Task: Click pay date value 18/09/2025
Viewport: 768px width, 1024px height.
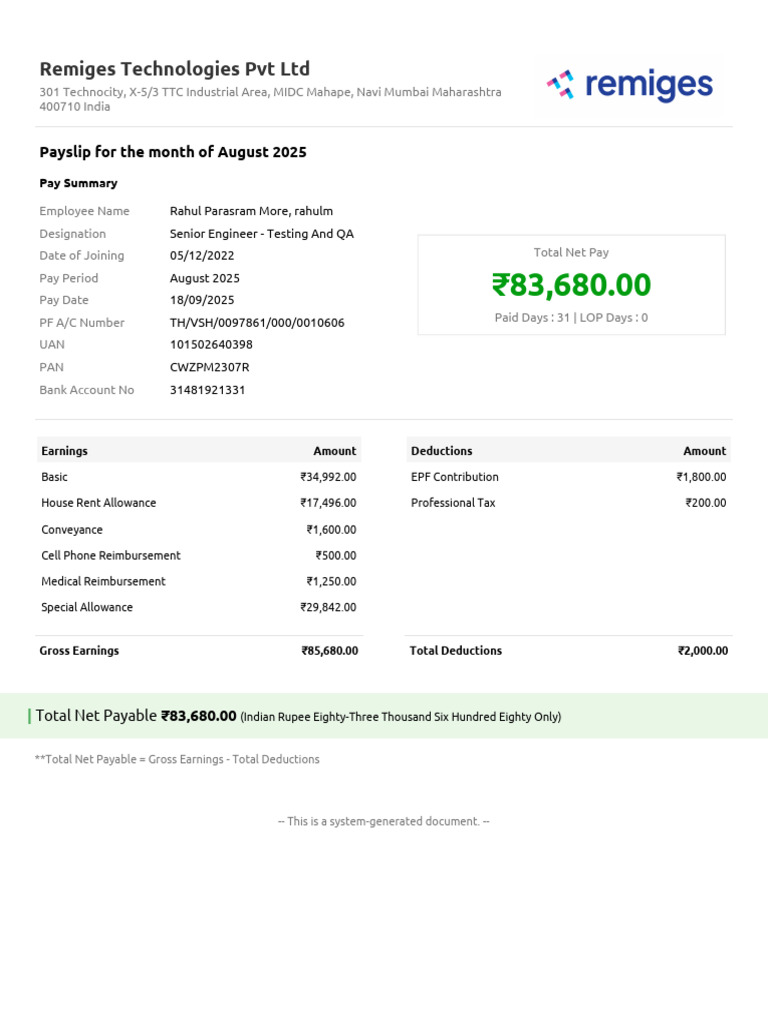Action: tap(202, 300)
